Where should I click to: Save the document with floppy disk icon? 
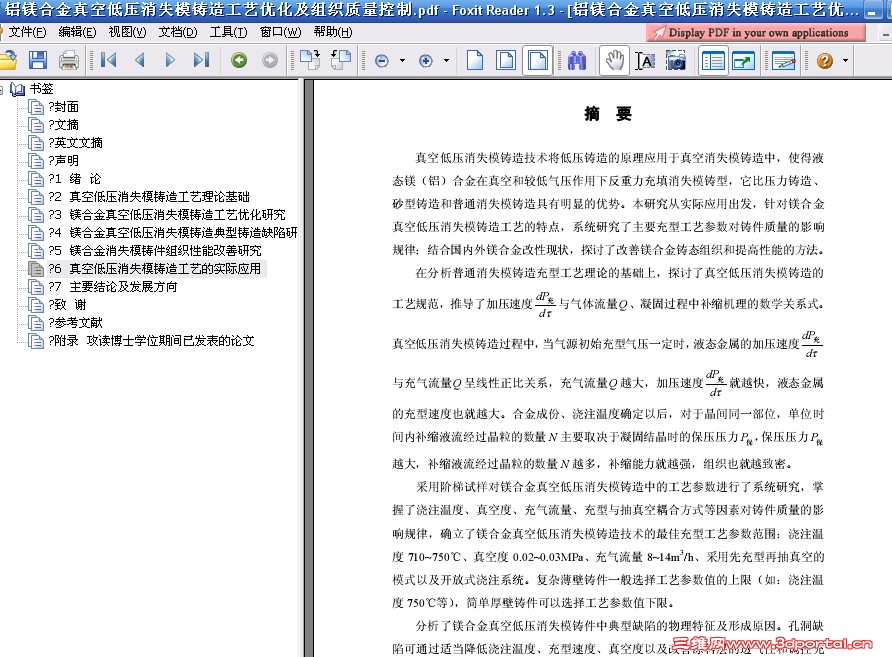38,60
